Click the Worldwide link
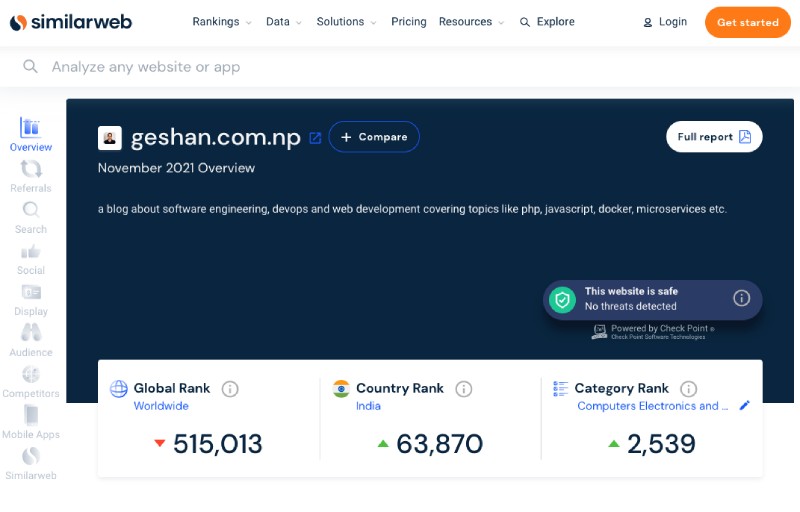This screenshot has width=800, height=512. 161,406
